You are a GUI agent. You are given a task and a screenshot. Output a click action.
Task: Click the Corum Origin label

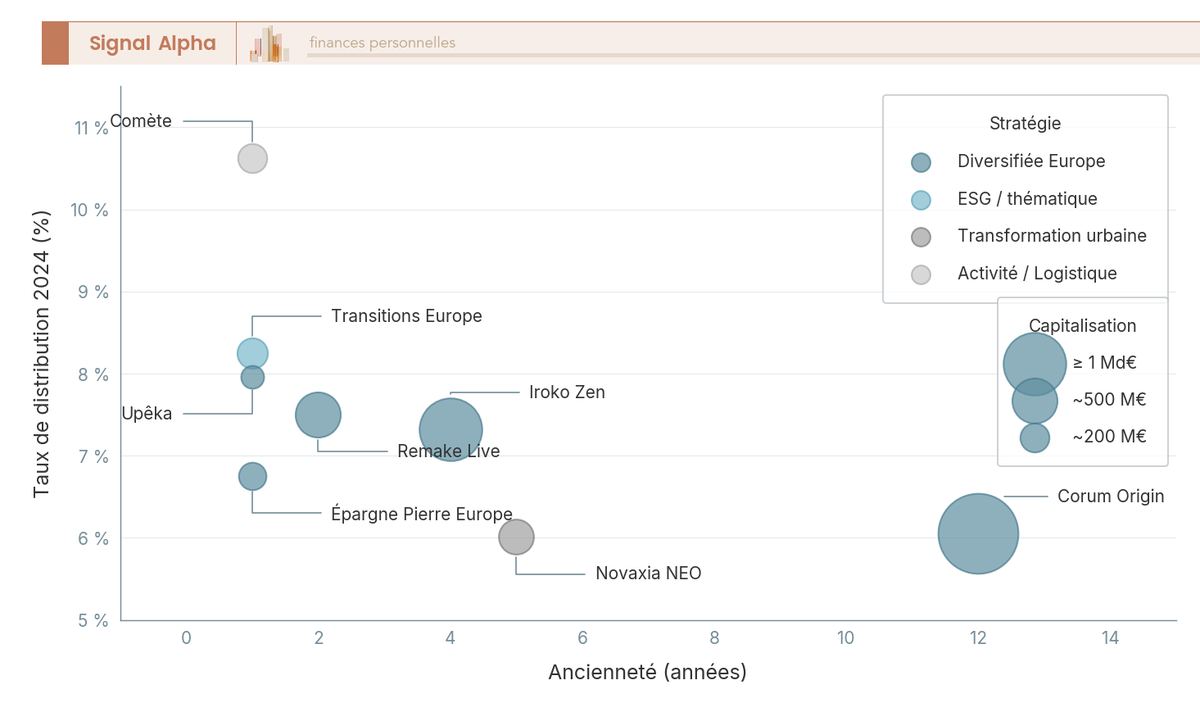pyautogui.click(x=1111, y=496)
